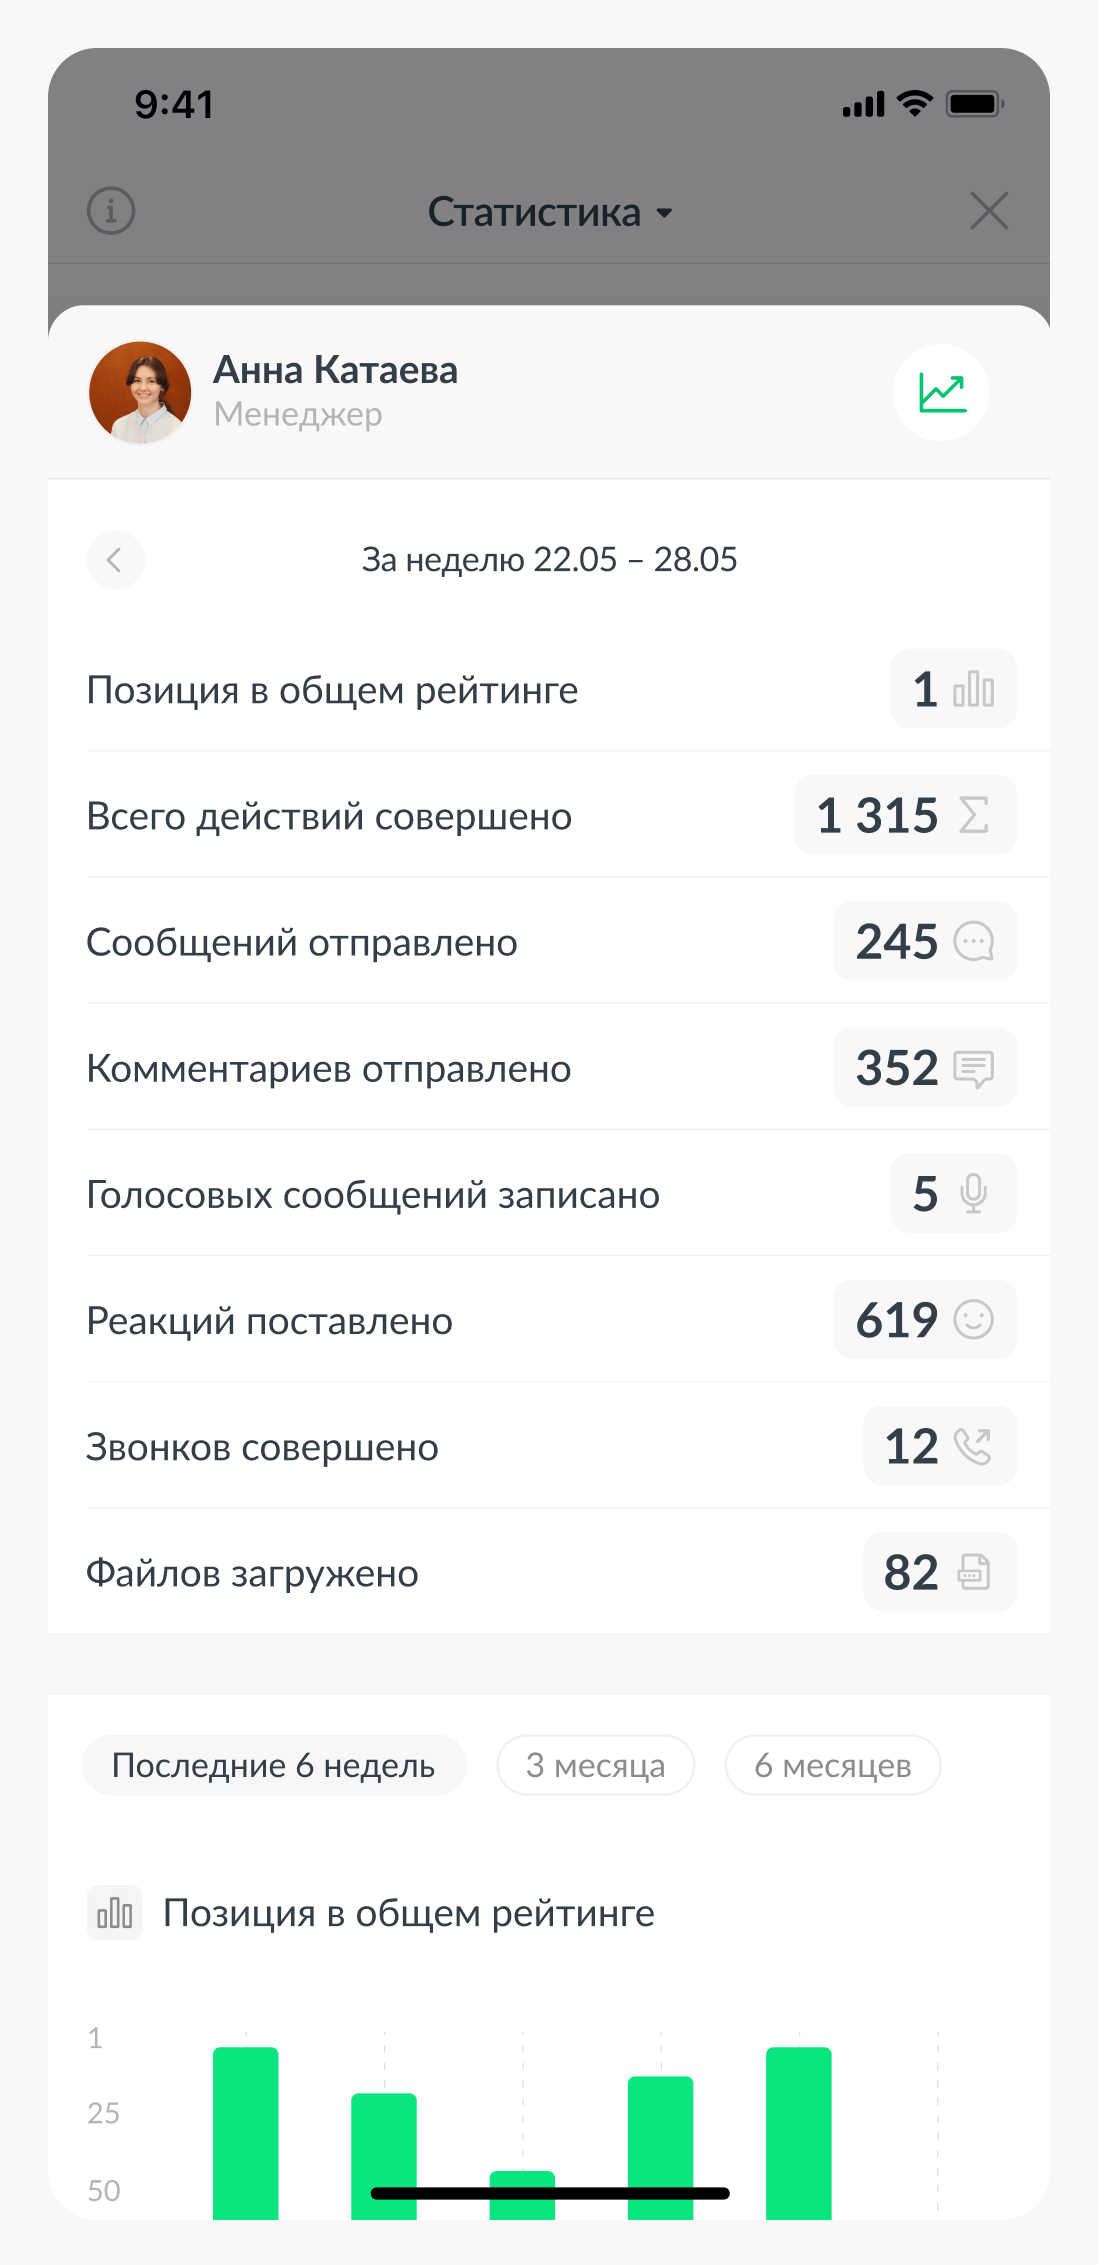Tap the reactions smiley icon
The height and width of the screenshot is (2265, 1098).
click(x=973, y=1319)
